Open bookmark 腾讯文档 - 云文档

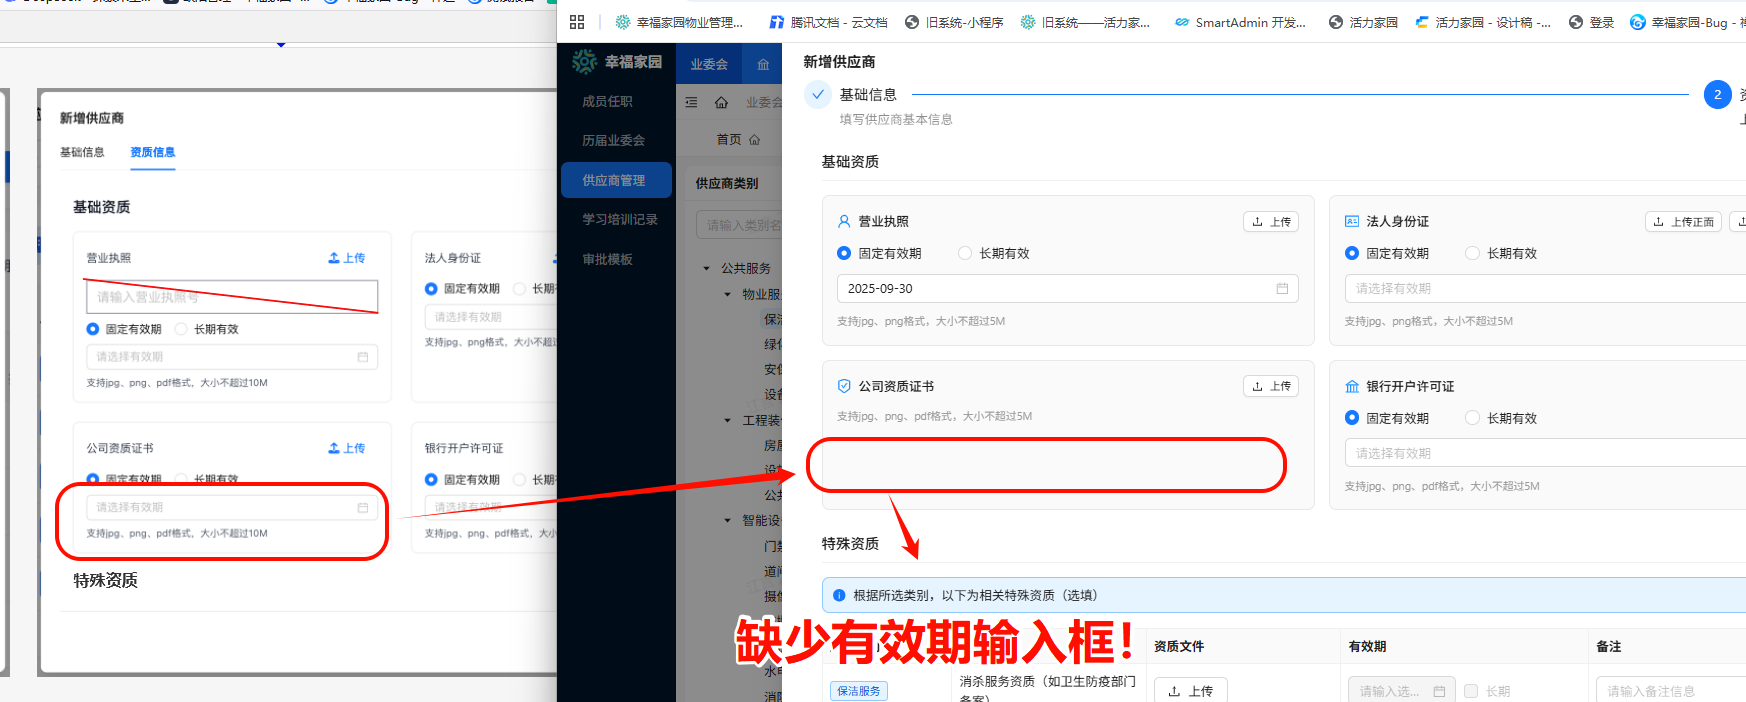click(828, 22)
